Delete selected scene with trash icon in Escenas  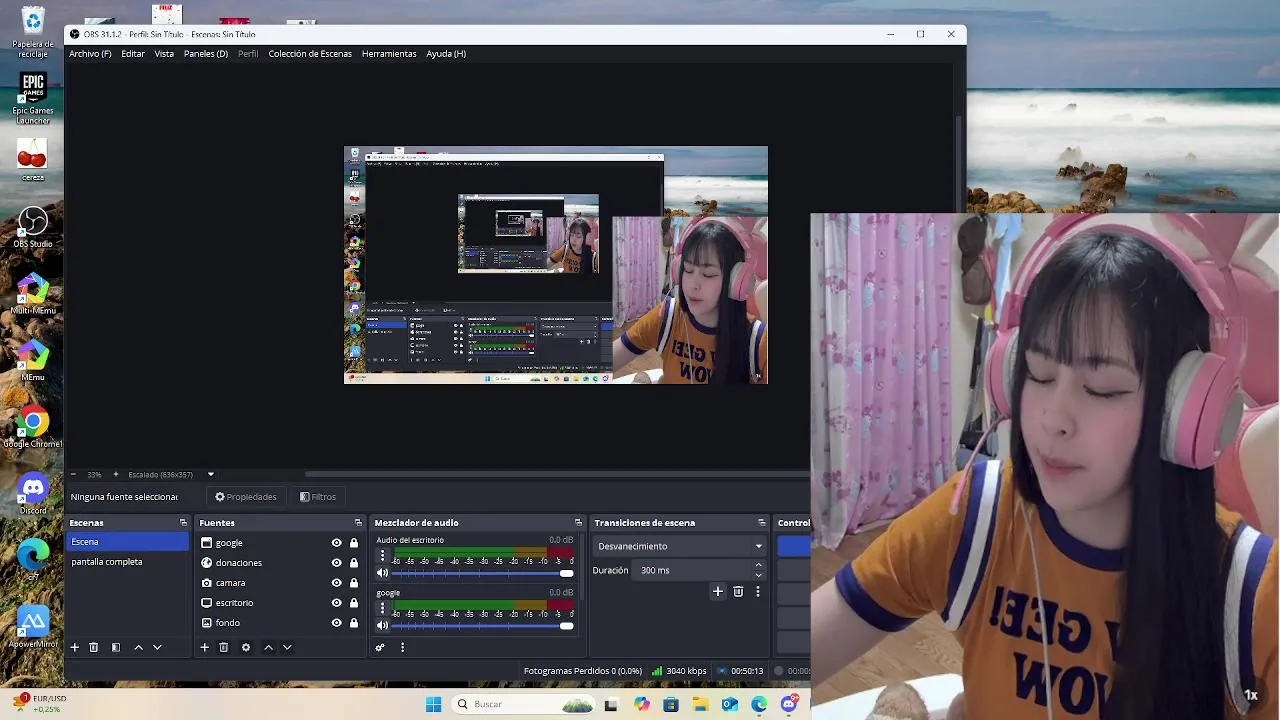pos(94,647)
